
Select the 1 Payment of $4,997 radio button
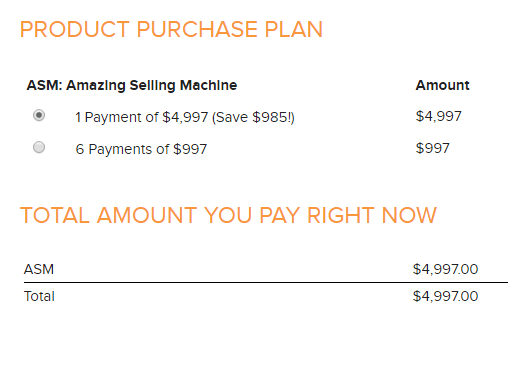(39, 115)
